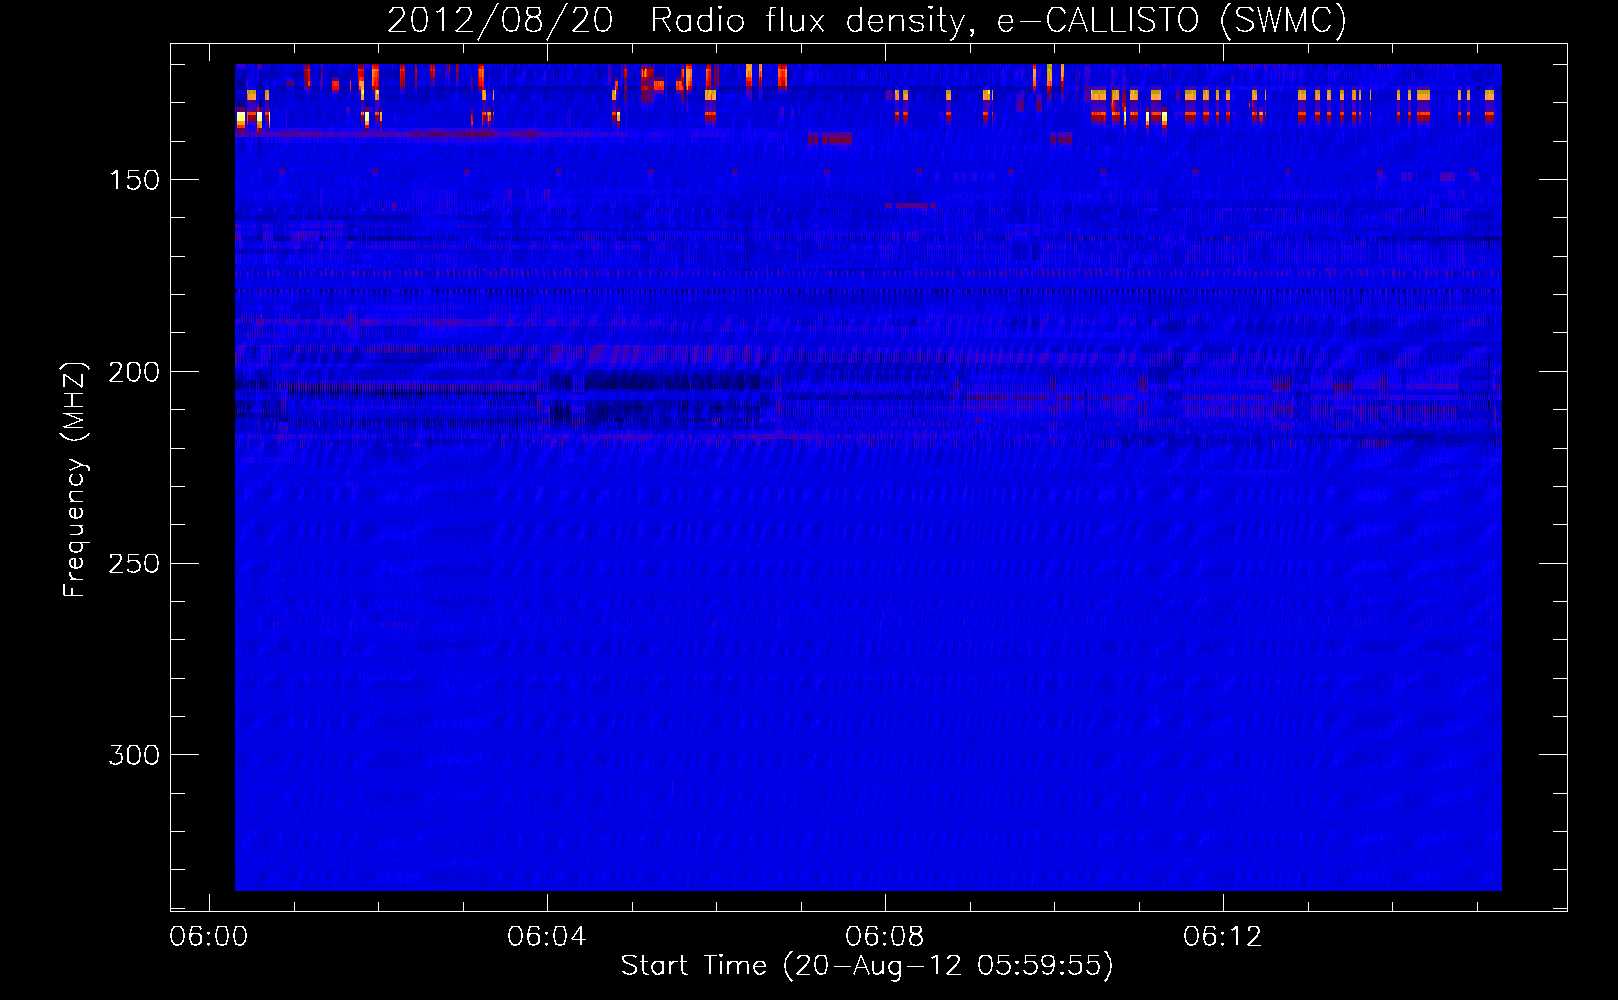
Task: Click the 250 frequency tick label
Action: tap(134, 564)
